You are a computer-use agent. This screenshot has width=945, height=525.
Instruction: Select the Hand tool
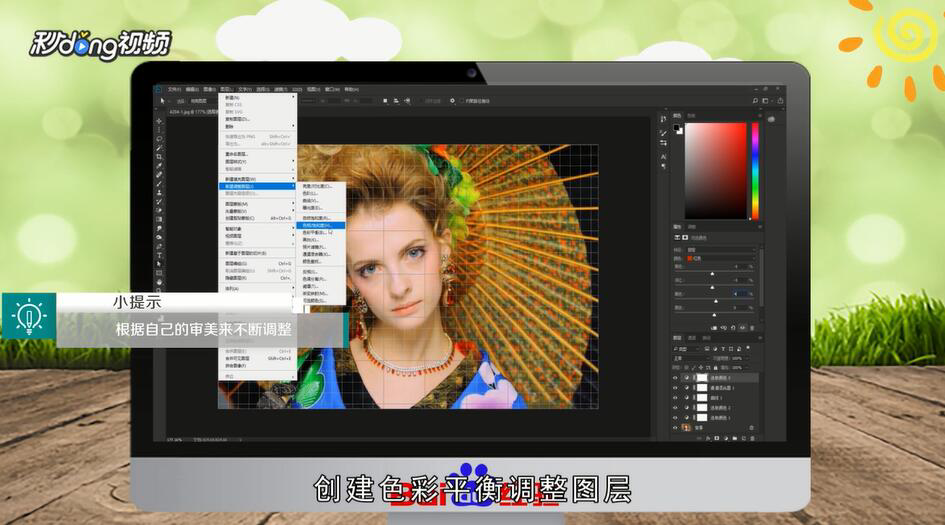pyautogui.click(x=159, y=281)
